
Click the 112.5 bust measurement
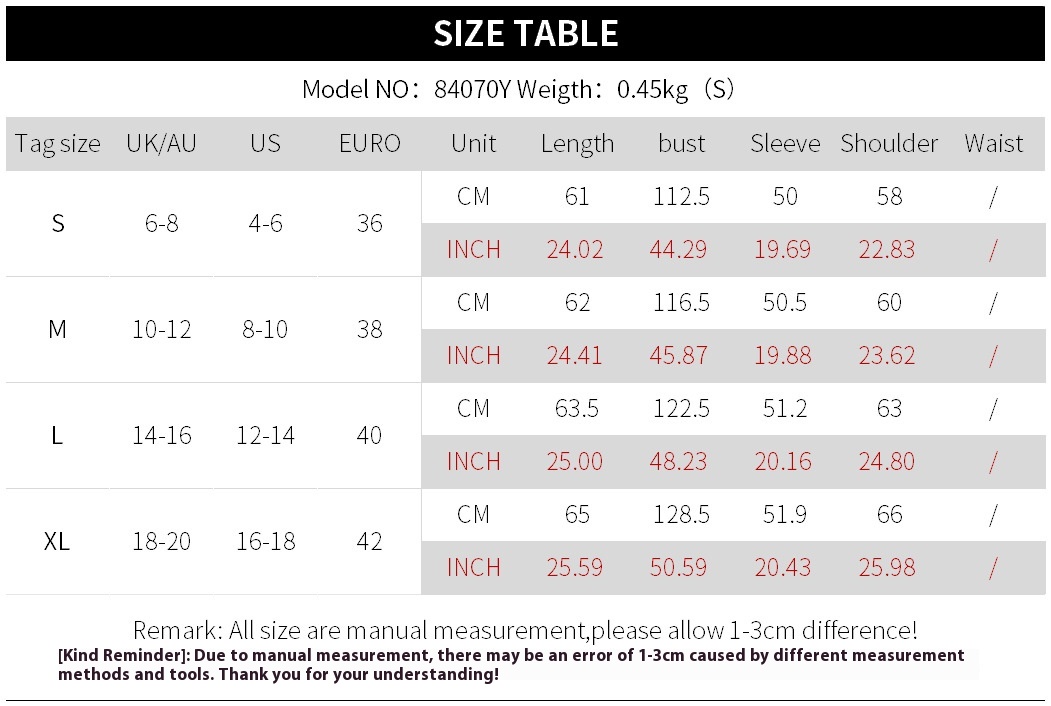coord(681,196)
